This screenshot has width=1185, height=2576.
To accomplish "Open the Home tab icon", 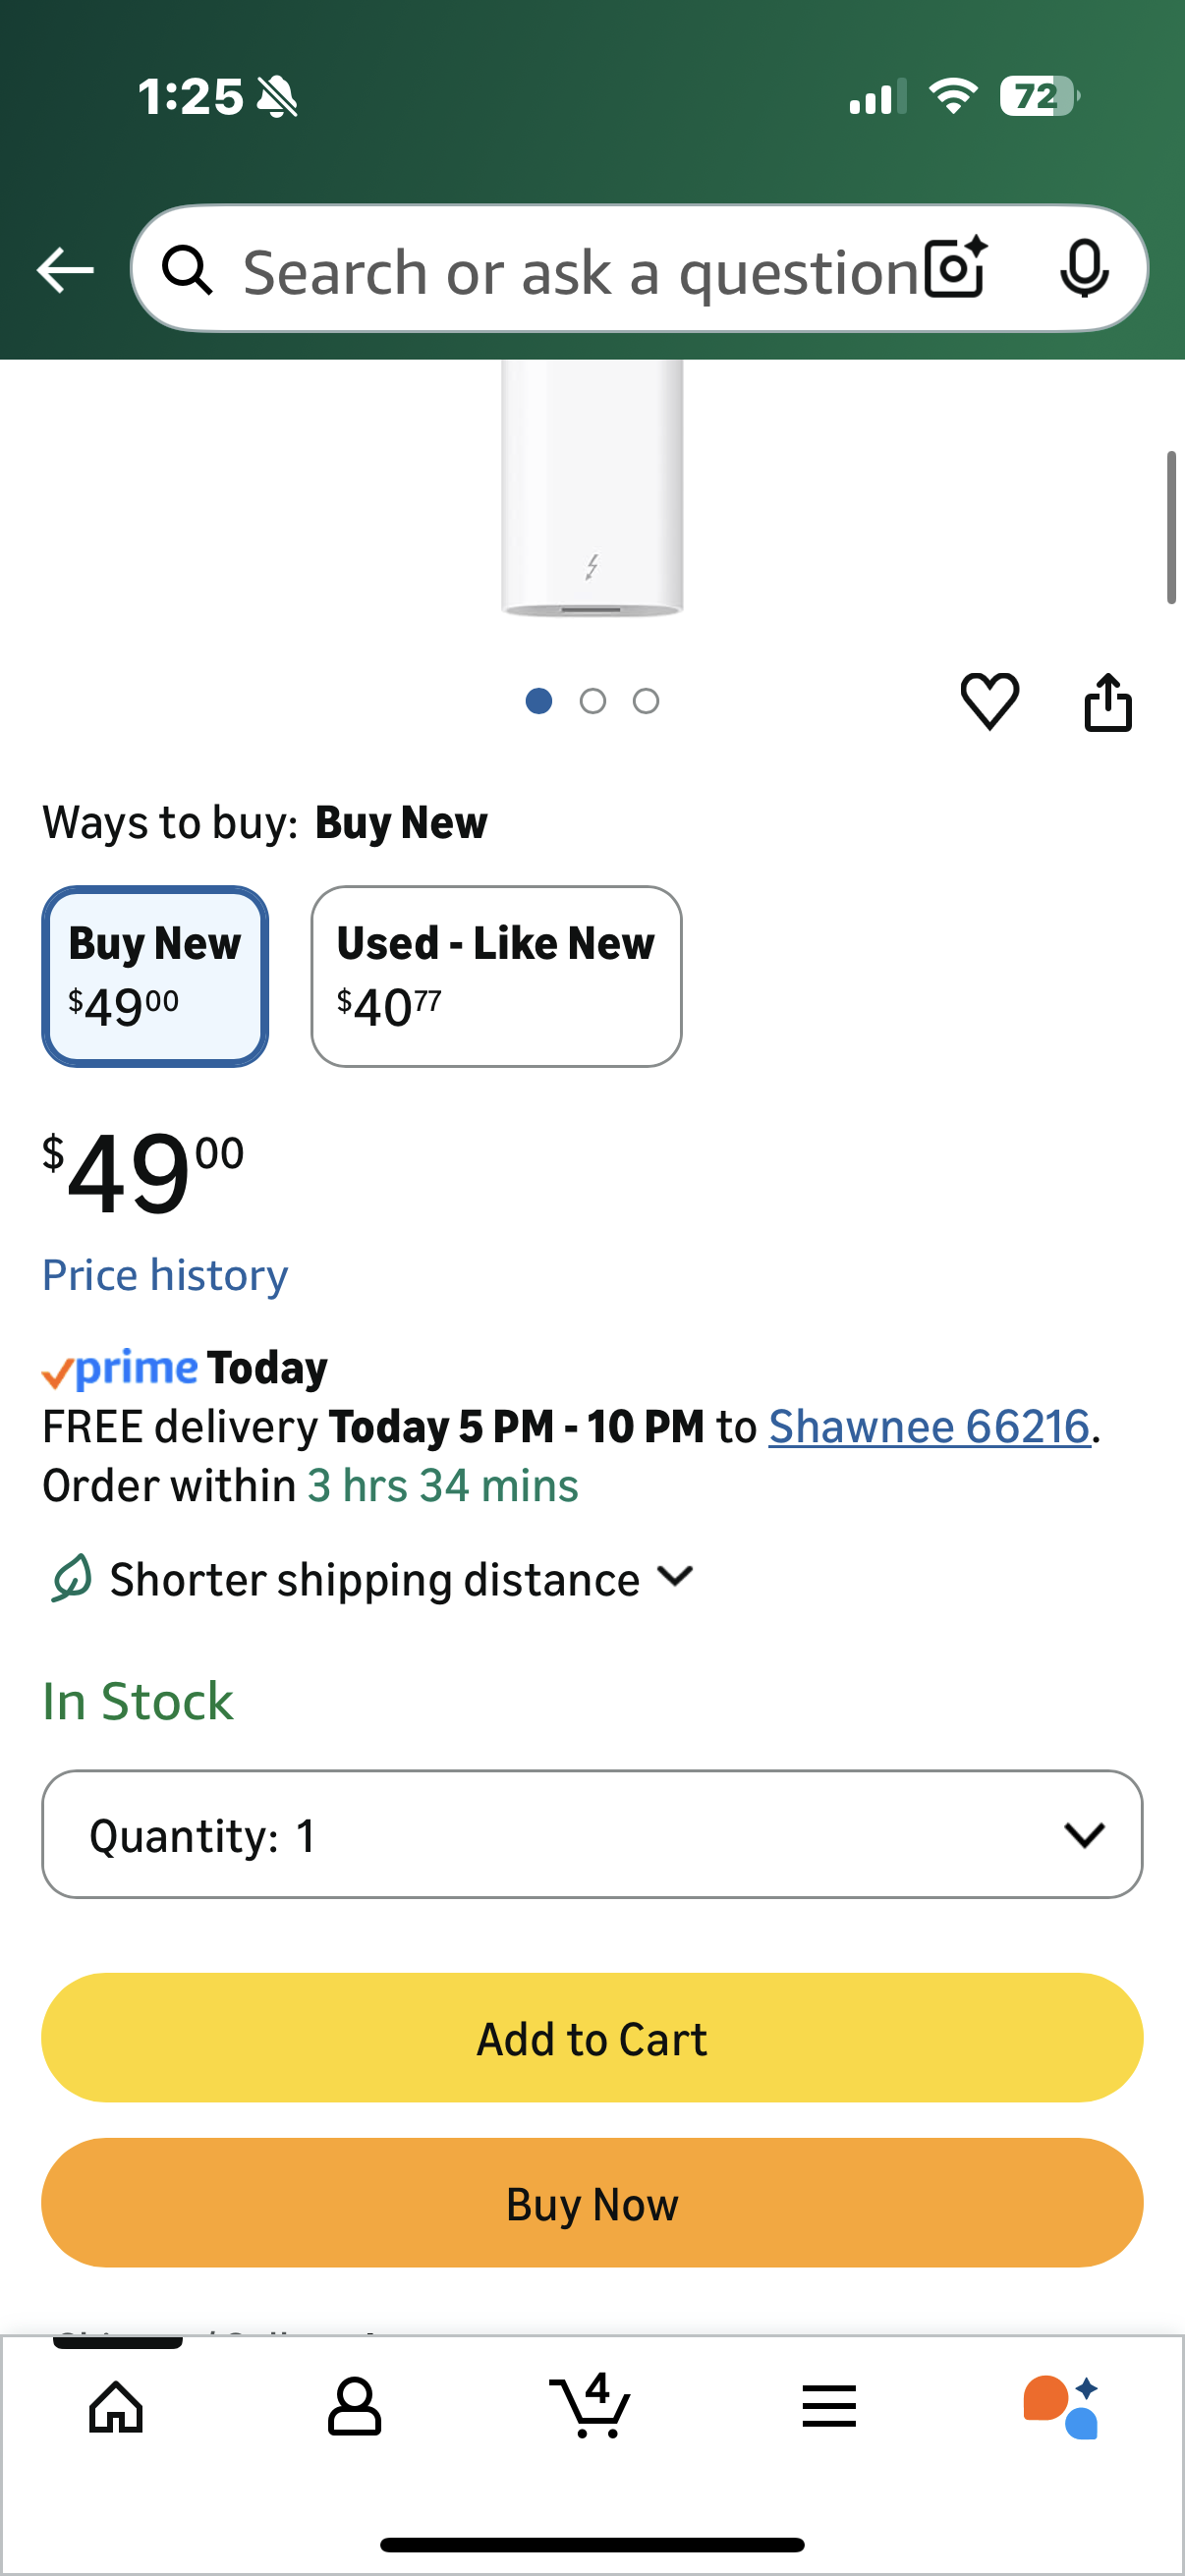I will (116, 2406).
